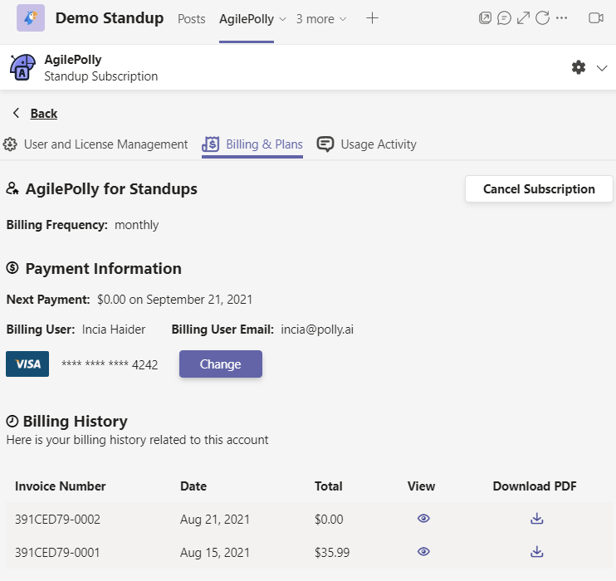Click the Payment Information dollar icon
616x581 pixels.
(x=12, y=268)
